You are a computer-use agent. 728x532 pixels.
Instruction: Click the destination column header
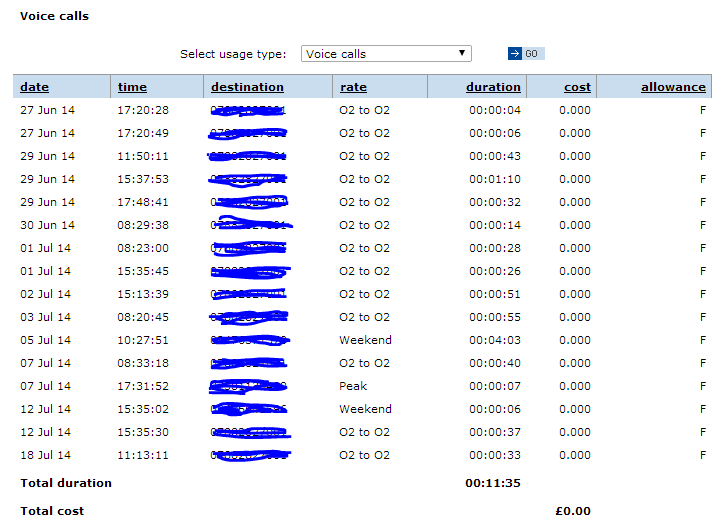[247, 87]
